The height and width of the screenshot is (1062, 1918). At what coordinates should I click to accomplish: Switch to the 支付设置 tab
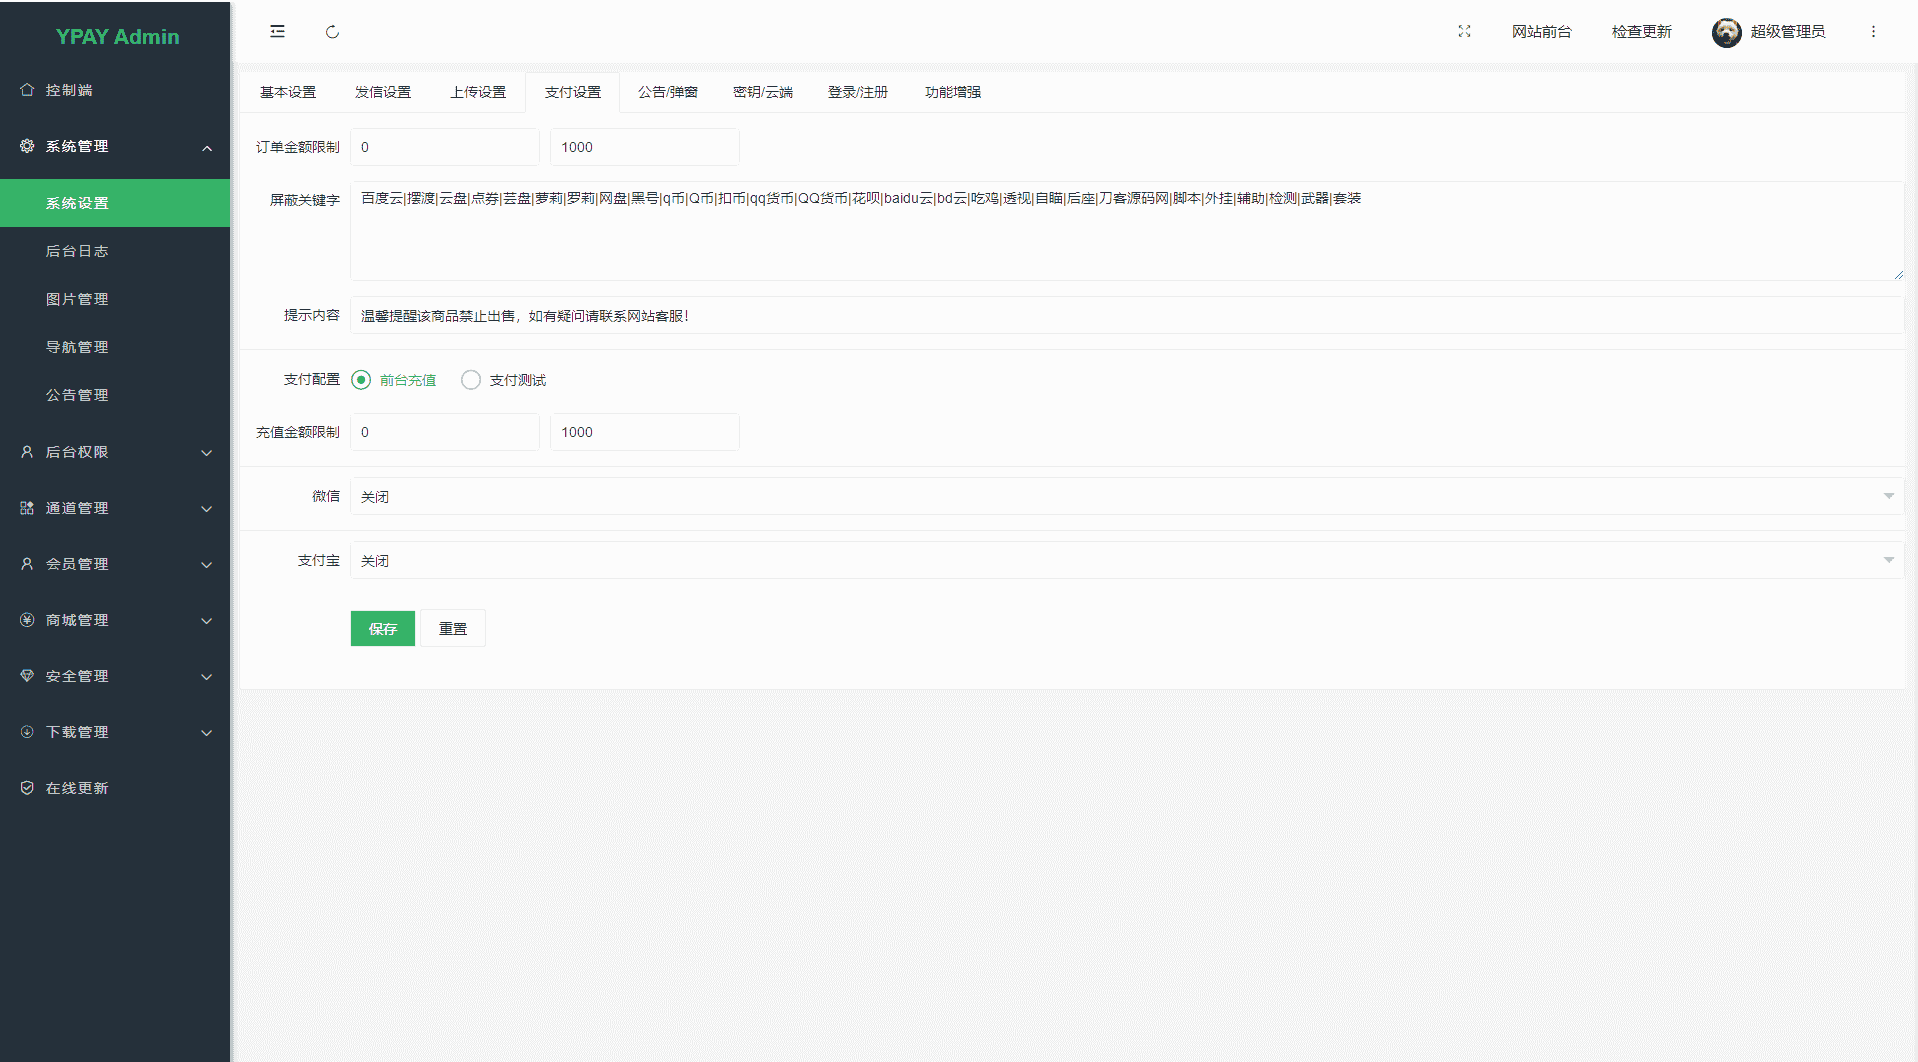573,92
